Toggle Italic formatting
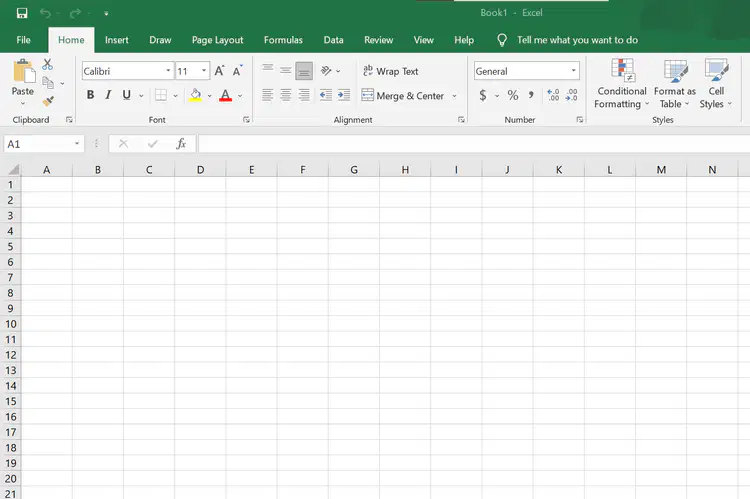Screen dimensions: 750x499 click(108, 95)
